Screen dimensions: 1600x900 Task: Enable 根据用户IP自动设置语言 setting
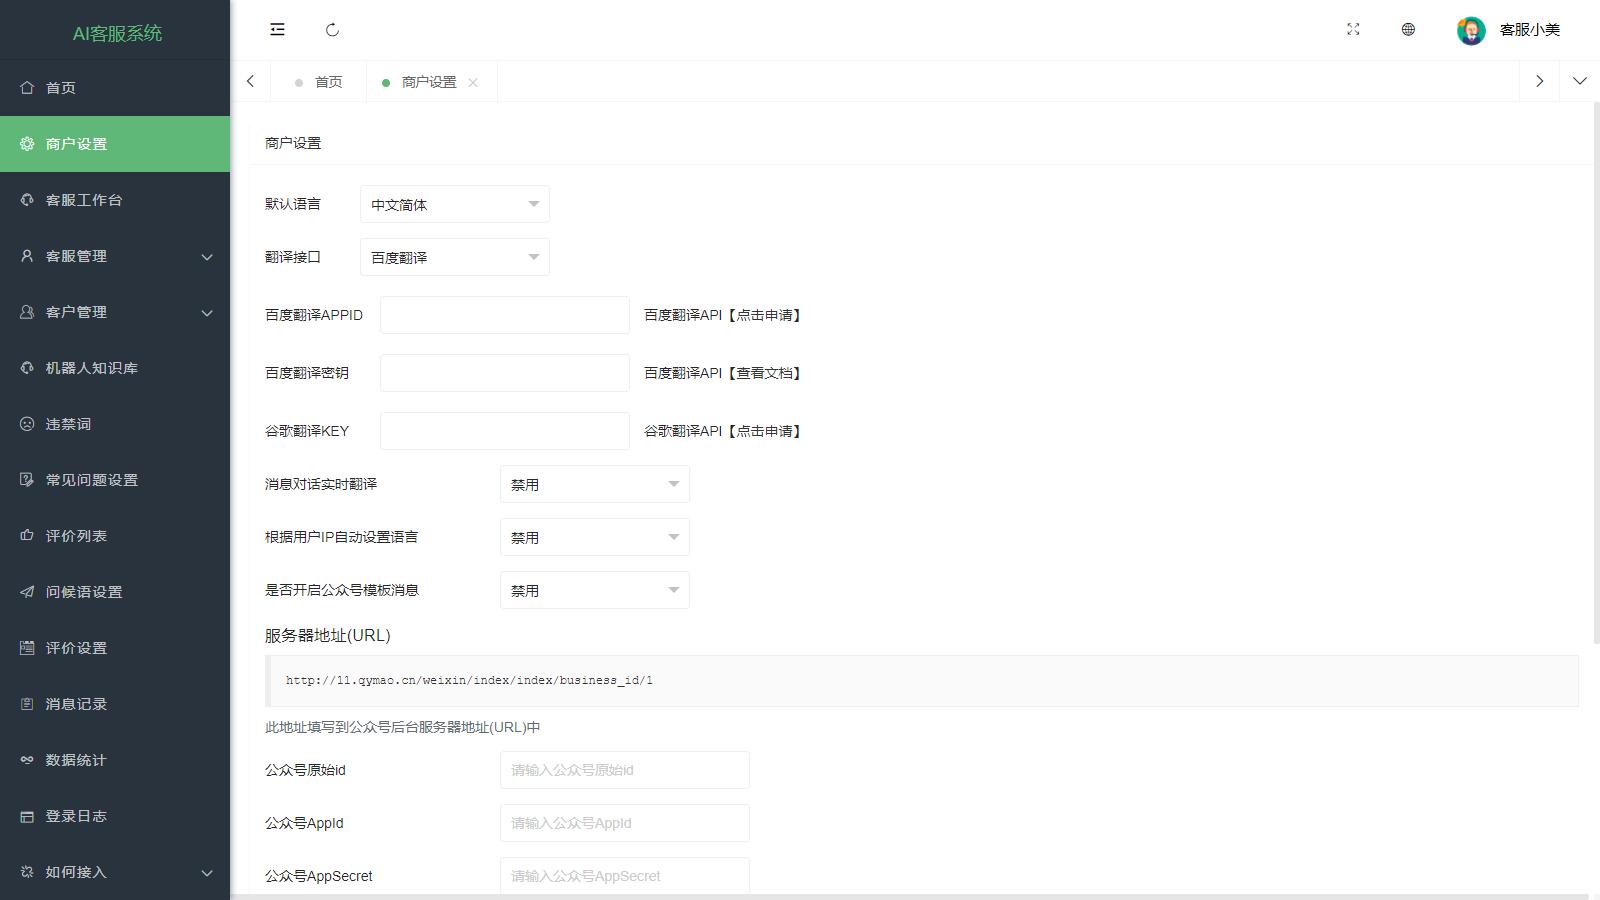click(594, 537)
